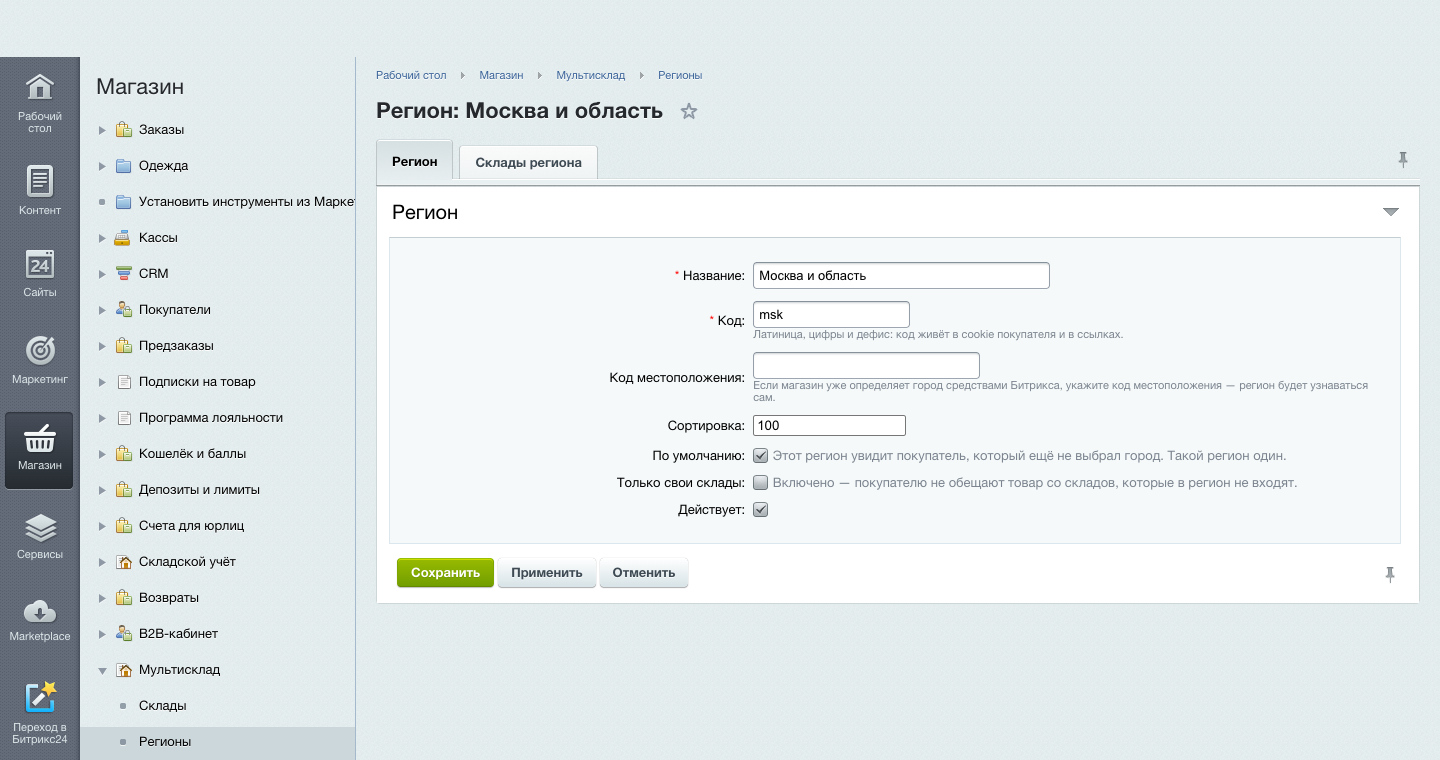The width and height of the screenshot is (1440, 760).
Task: Open the Маркетинг target icon
Action: (39, 350)
